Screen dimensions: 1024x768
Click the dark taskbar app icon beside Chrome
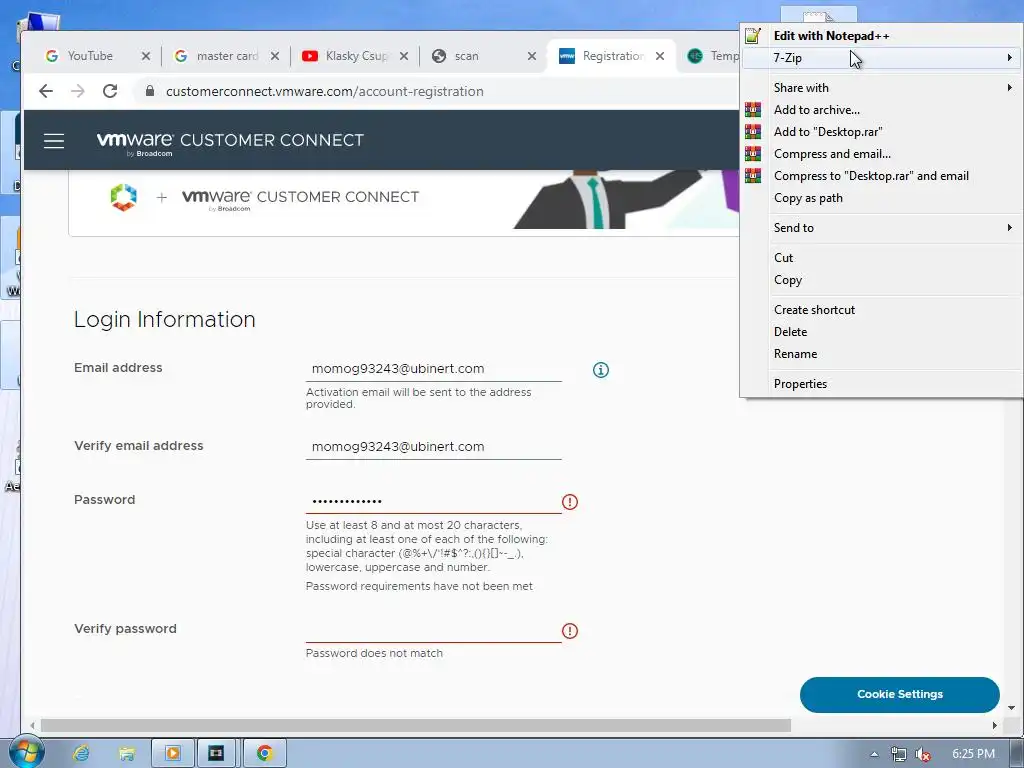click(216, 753)
